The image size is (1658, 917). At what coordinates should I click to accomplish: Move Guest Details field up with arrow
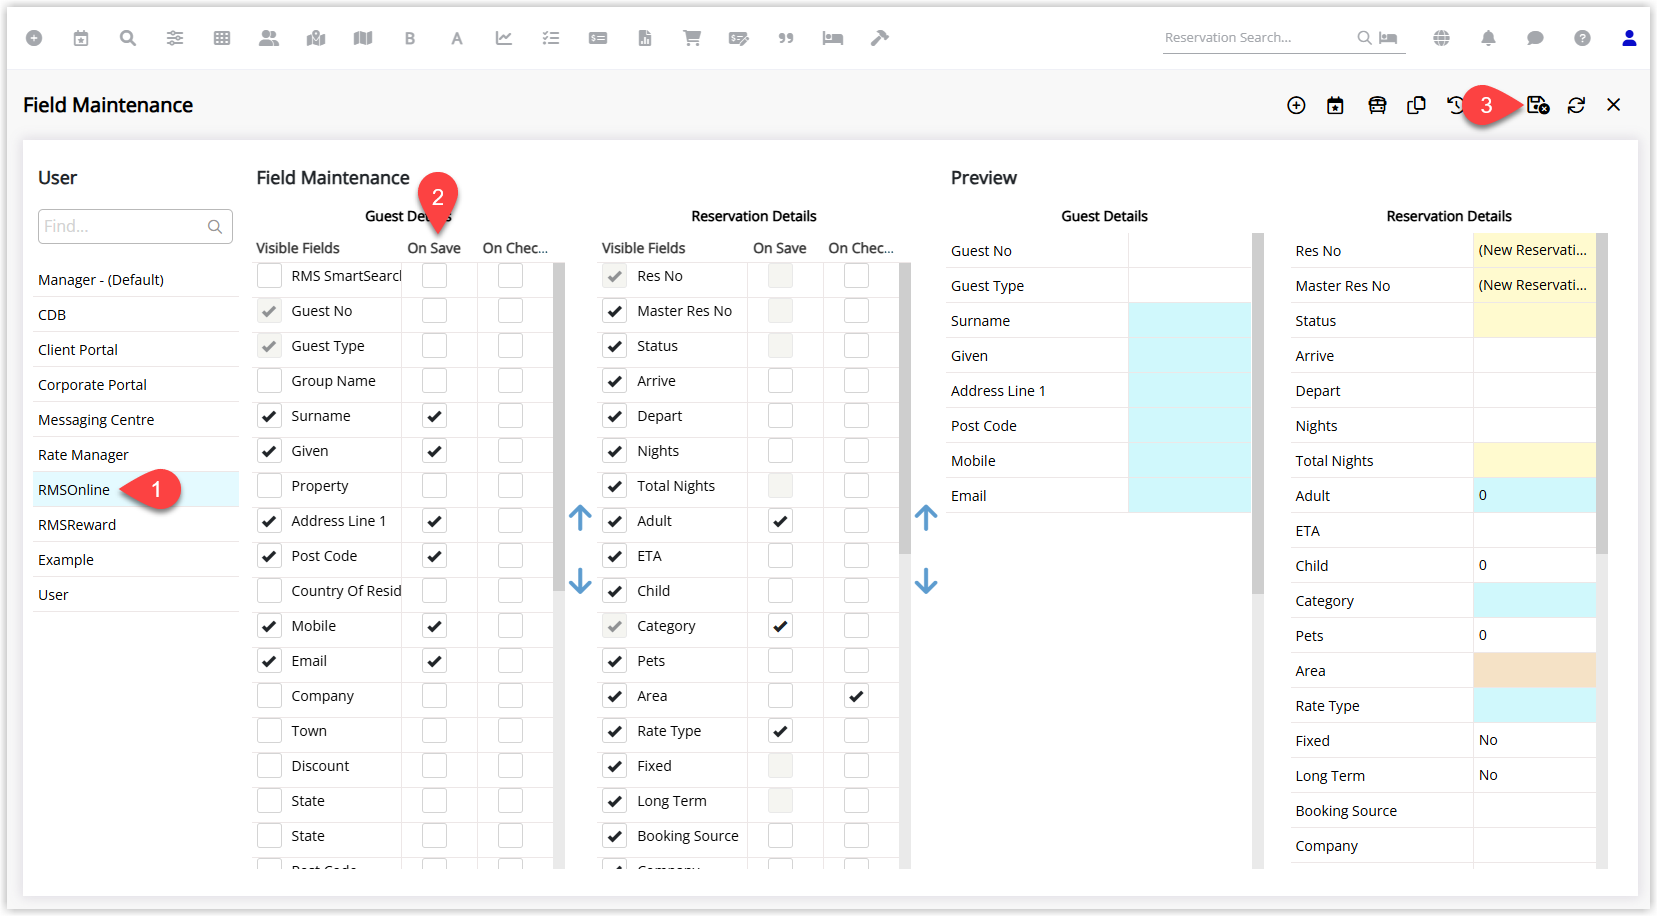[580, 518]
